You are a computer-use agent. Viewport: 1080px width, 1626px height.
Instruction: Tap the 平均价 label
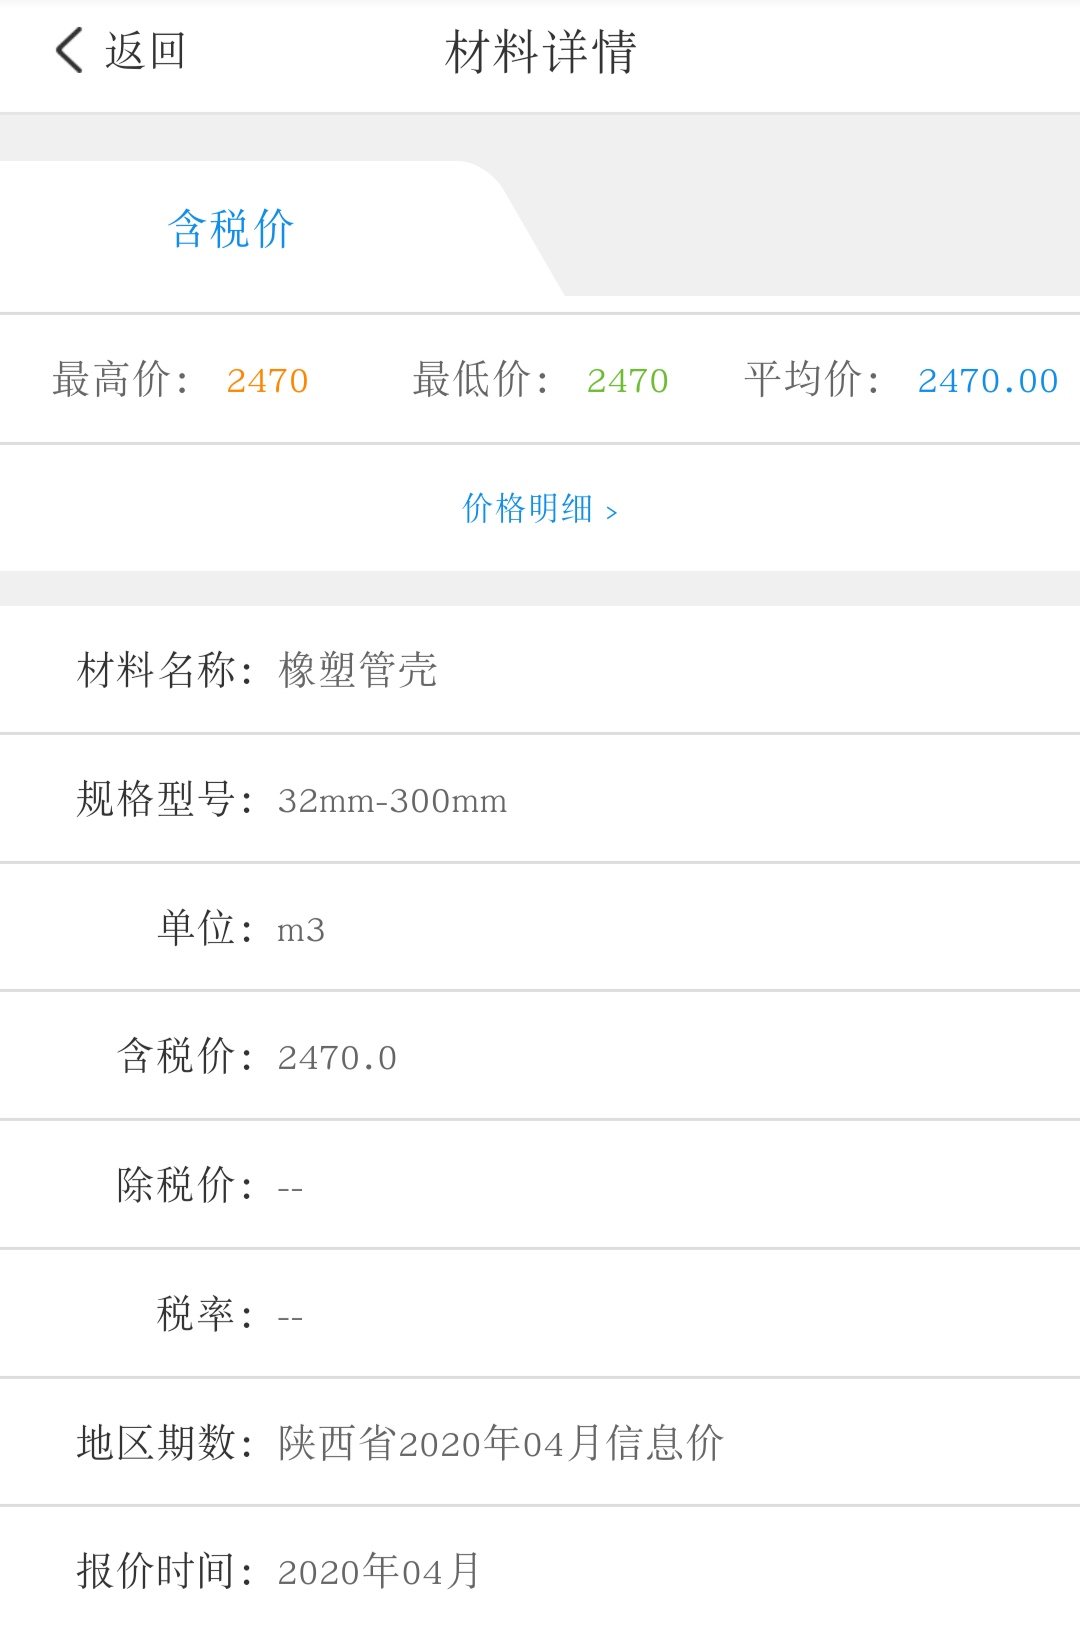812,381
